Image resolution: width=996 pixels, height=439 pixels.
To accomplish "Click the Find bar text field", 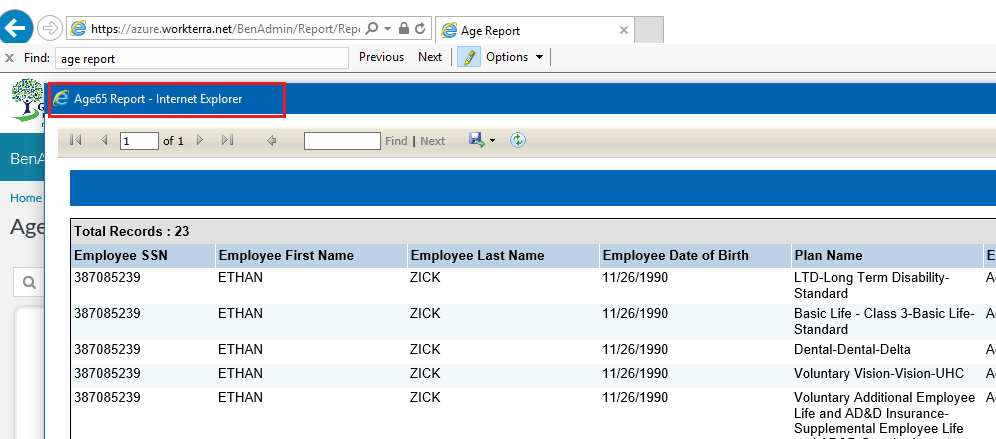I will 200,58.
